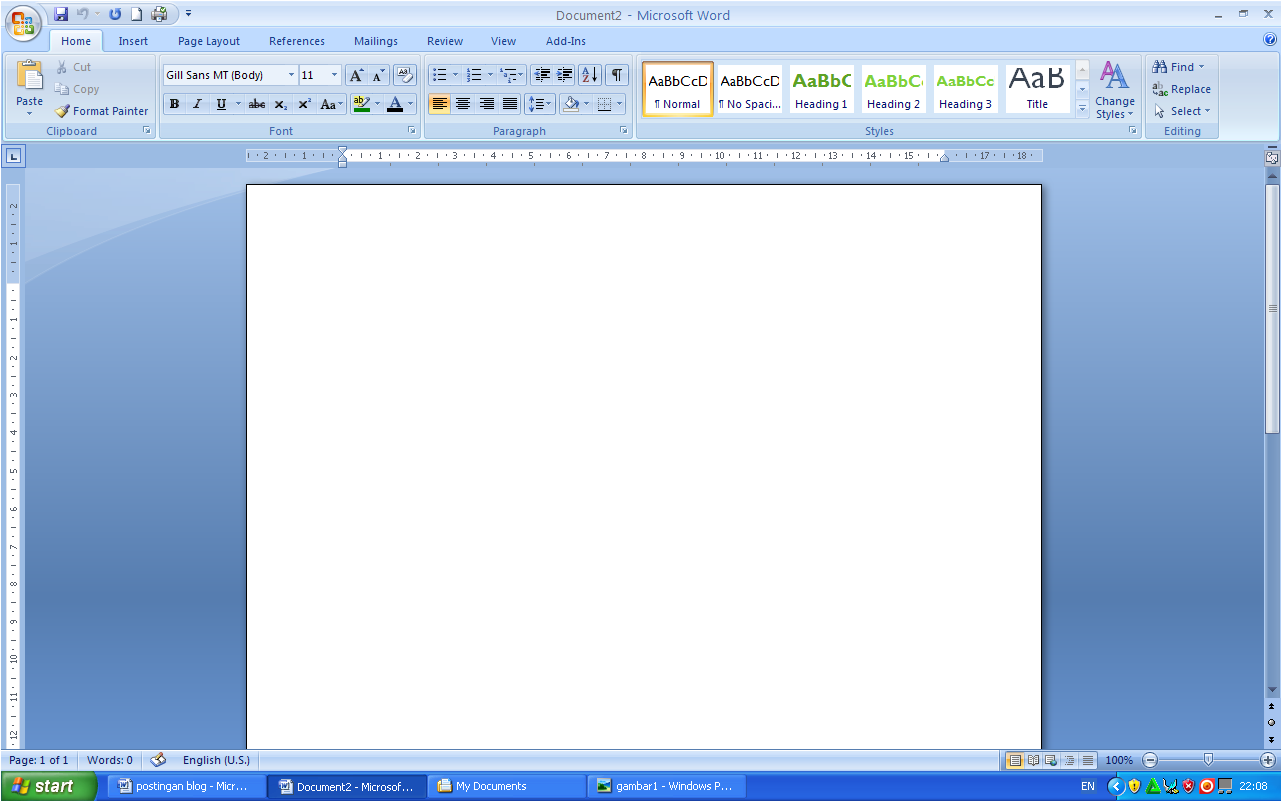The height and width of the screenshot is (802, 1282).
Task: Set Align Text Left
Action: 440,104
